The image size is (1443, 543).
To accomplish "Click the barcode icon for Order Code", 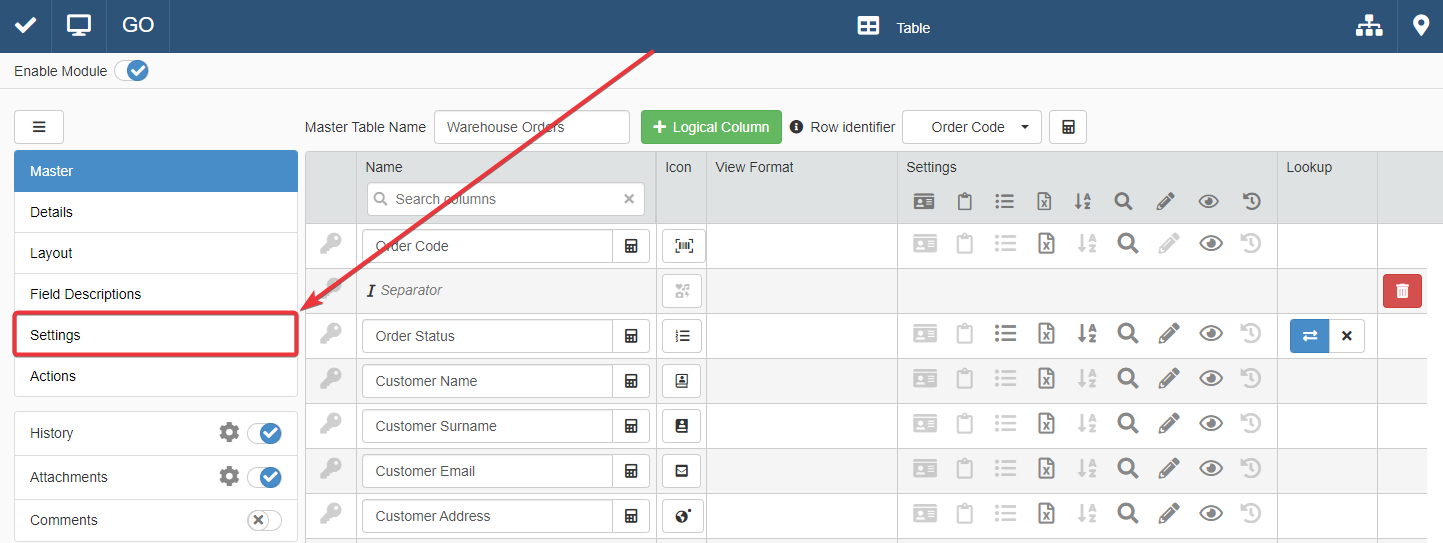I will click(683, 246).
